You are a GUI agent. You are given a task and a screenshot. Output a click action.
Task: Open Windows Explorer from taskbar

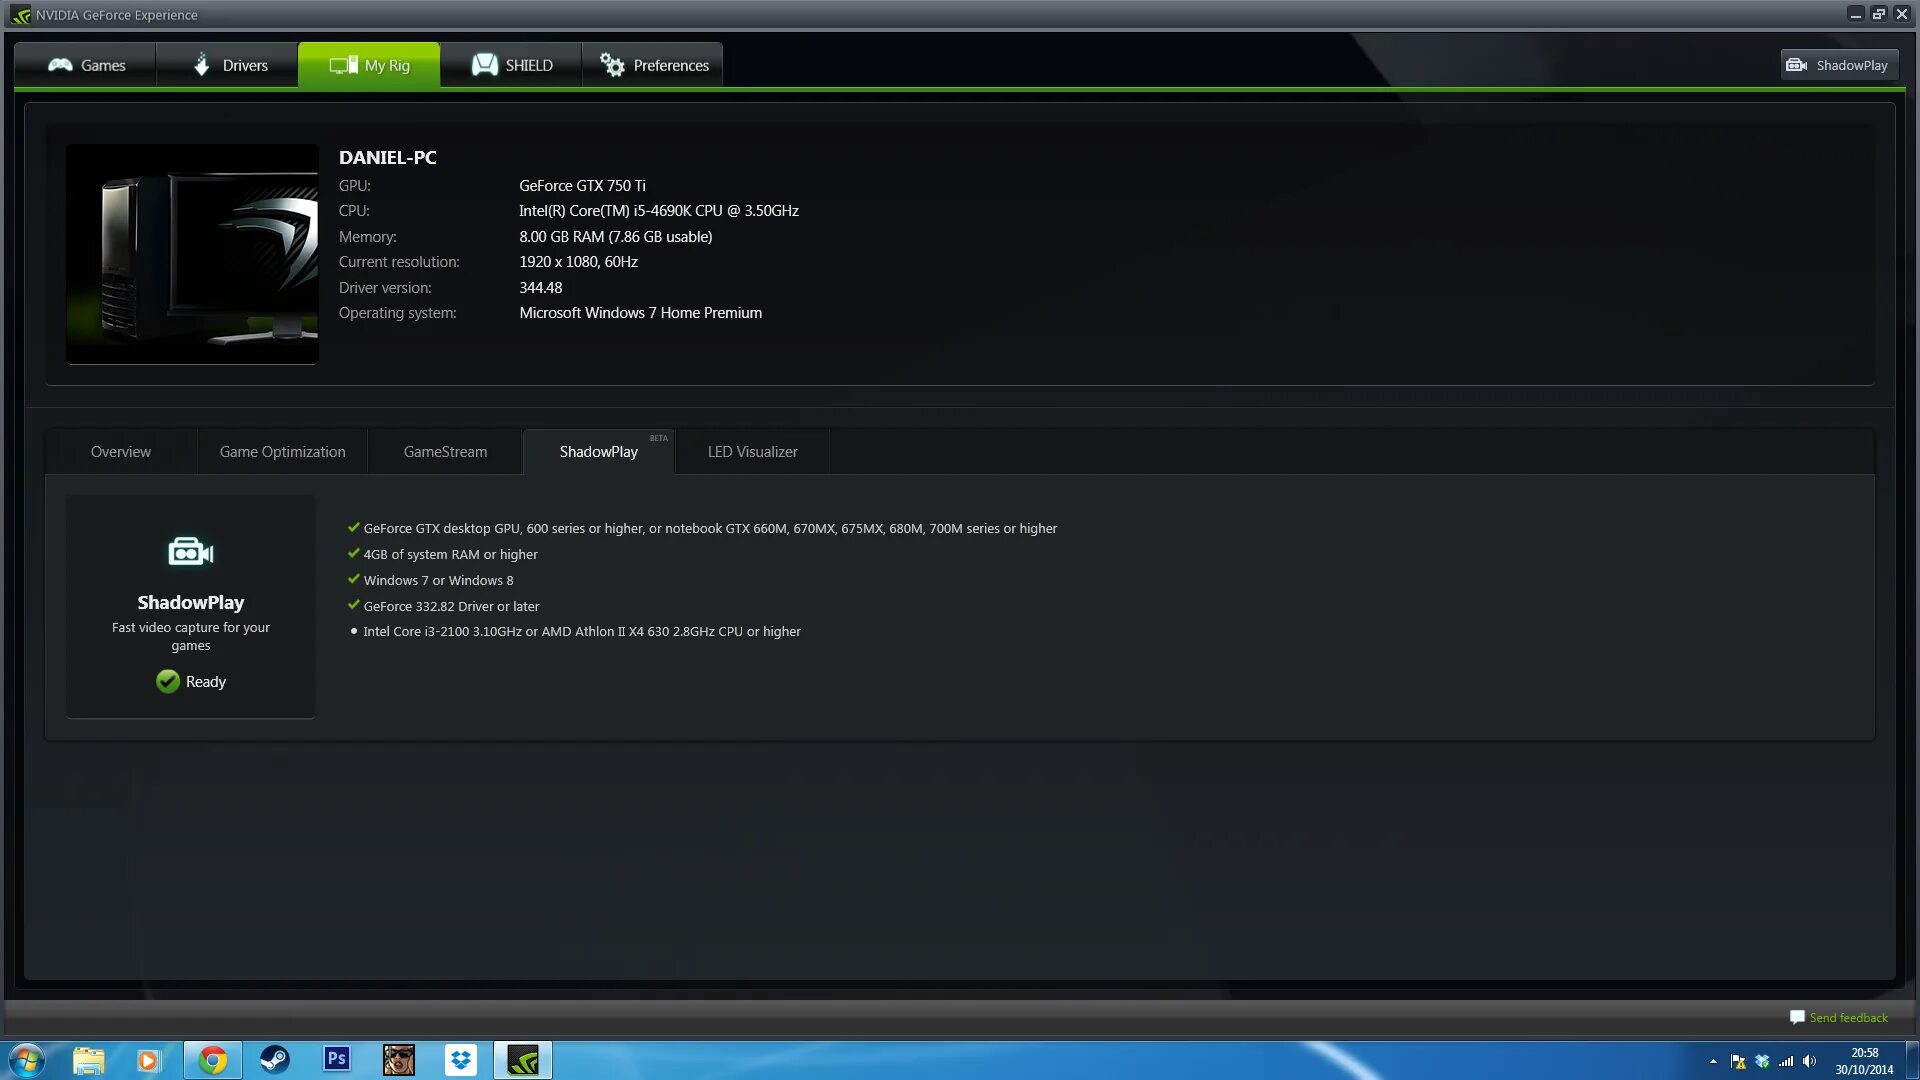[x=88, y=1060]
